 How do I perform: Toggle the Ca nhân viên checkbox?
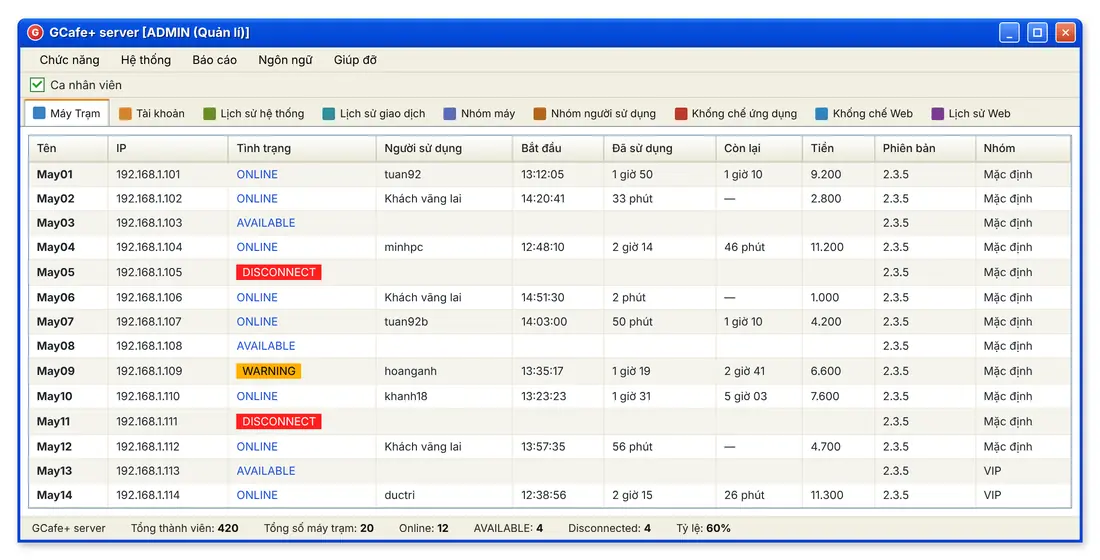coord(37,85)
